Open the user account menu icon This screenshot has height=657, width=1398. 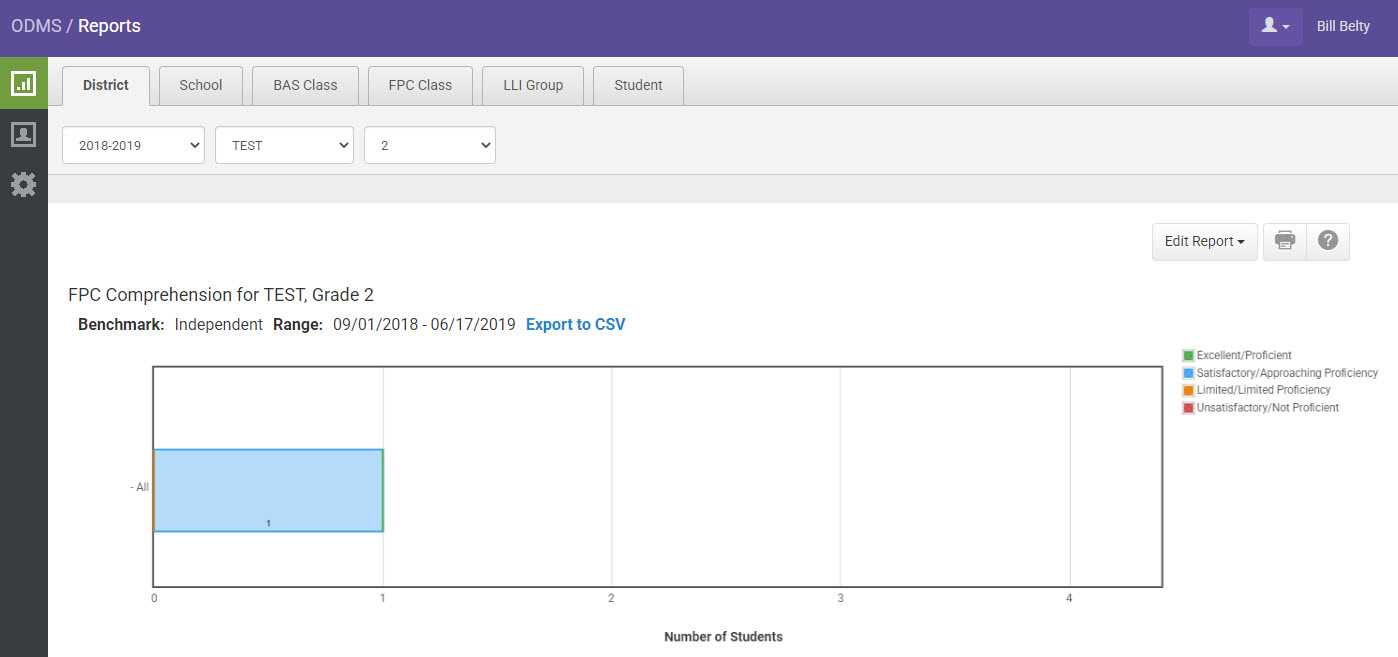1275,27
